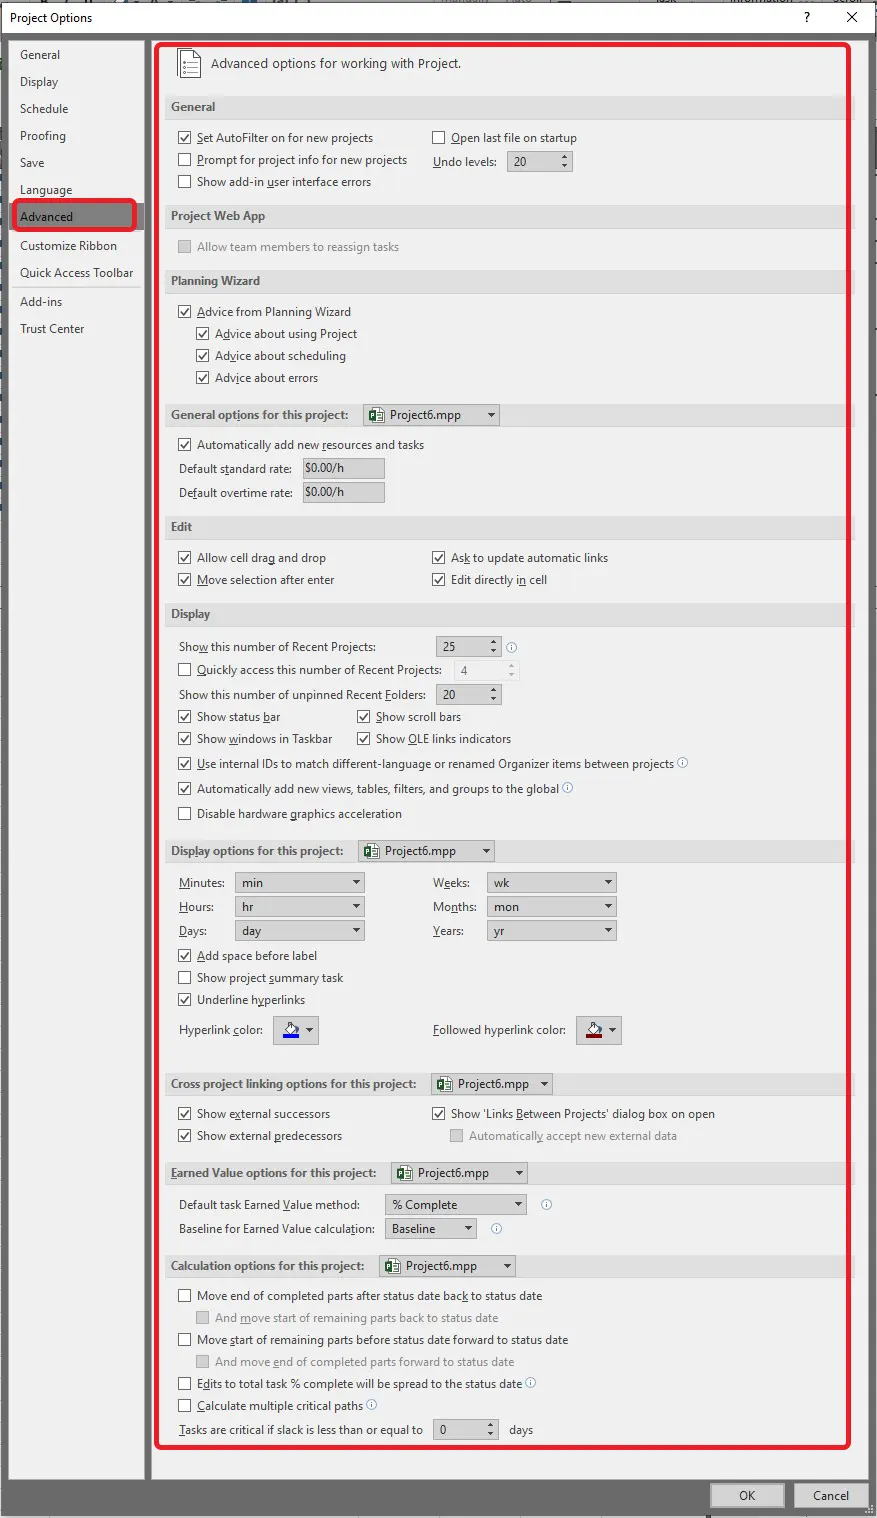The height and width of the screenshot is (1518, 877).
Task: Open the Proofing category
Action: (x=76, y=136)
